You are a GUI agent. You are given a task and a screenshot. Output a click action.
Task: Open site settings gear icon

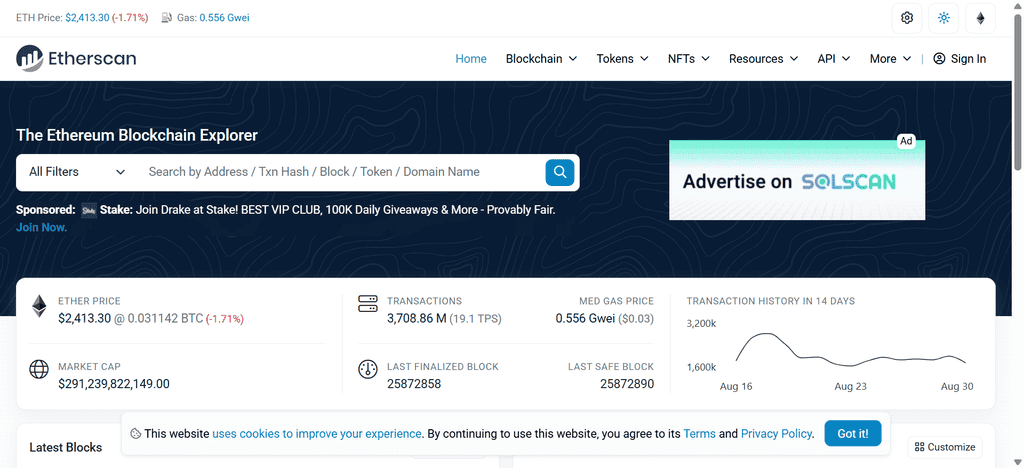[x=906, y=18]
